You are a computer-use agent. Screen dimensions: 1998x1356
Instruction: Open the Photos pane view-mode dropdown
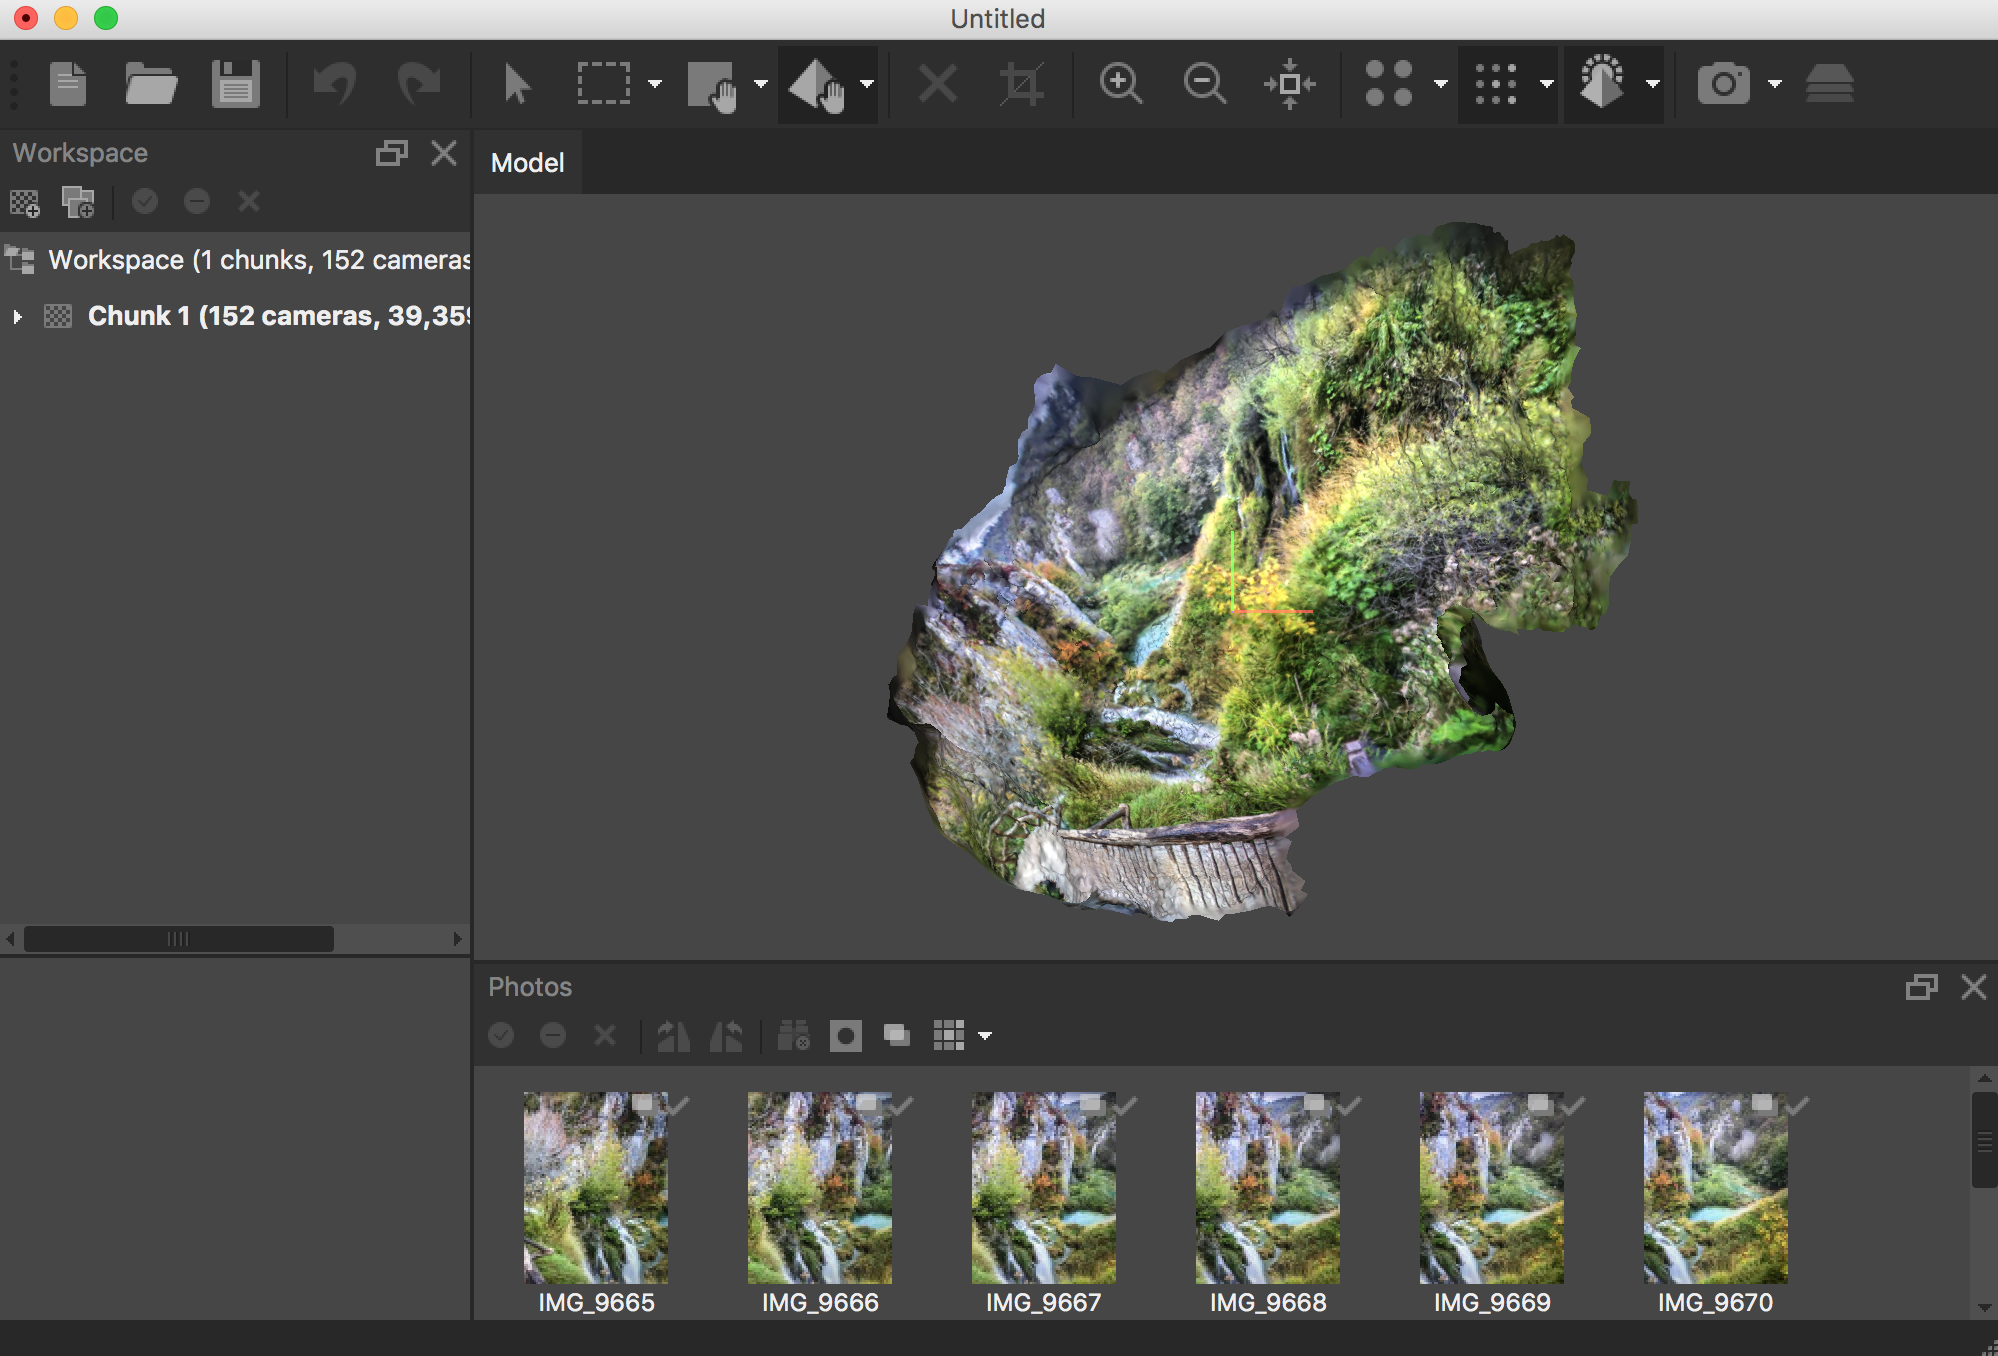click(985, 1036)
